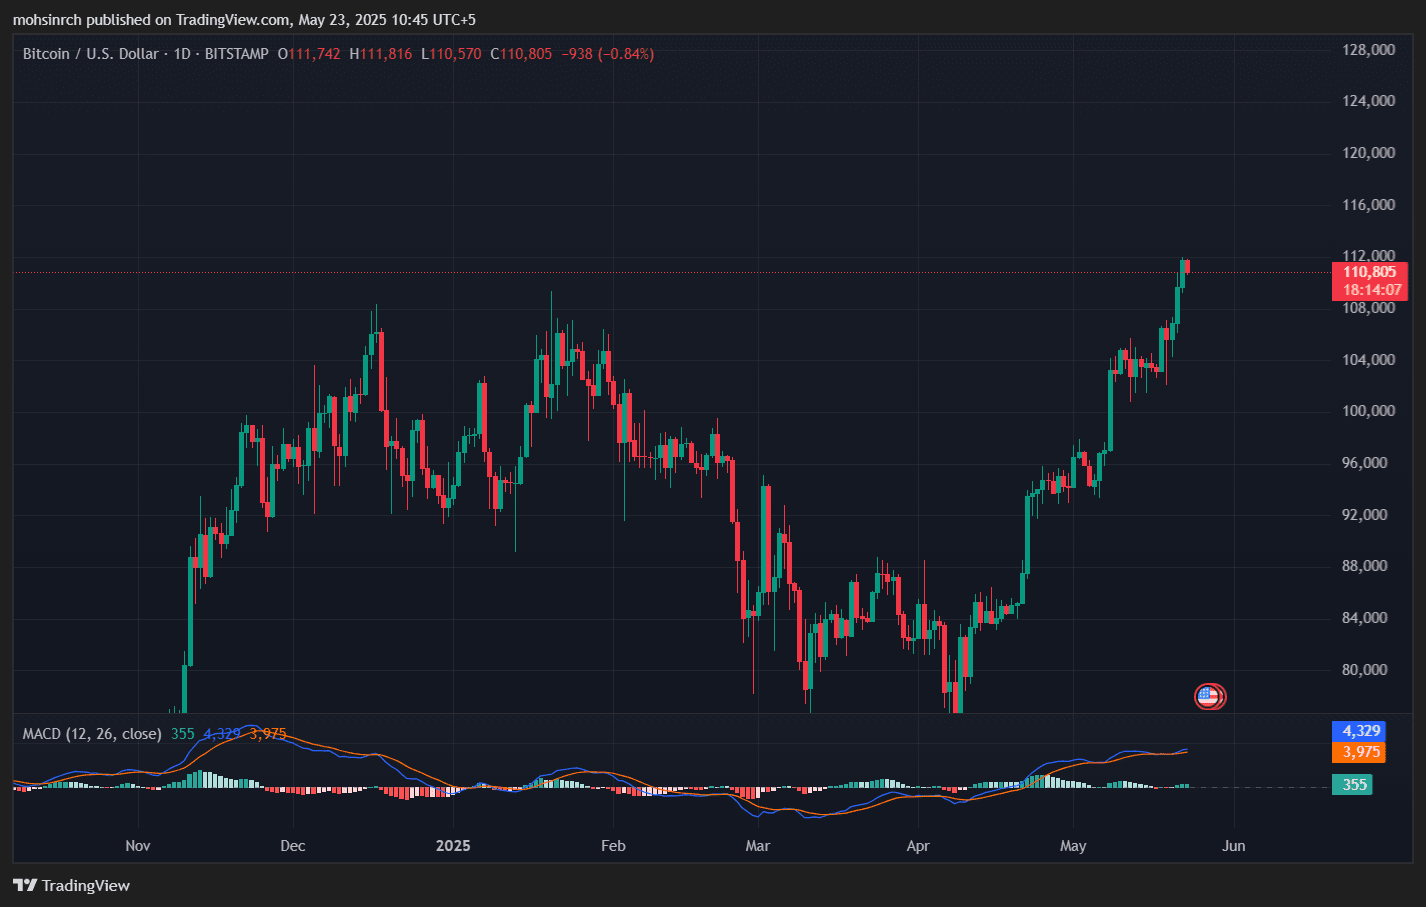Click the May label on time axis
Screen dimensions: 1426x907
tap(1073, 846)
